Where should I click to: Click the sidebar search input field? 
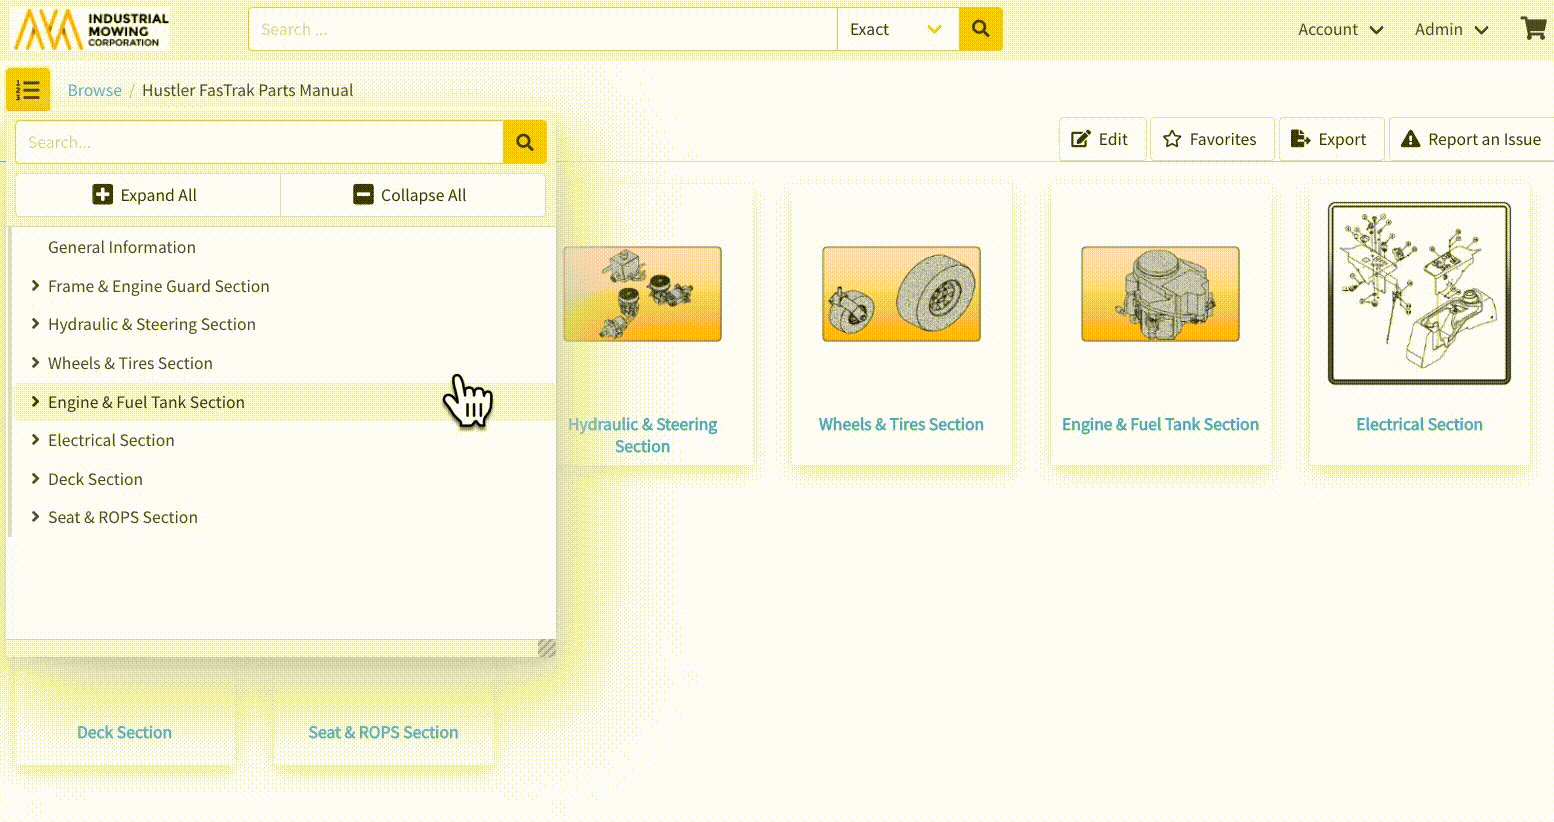click(x=258, y=142)
